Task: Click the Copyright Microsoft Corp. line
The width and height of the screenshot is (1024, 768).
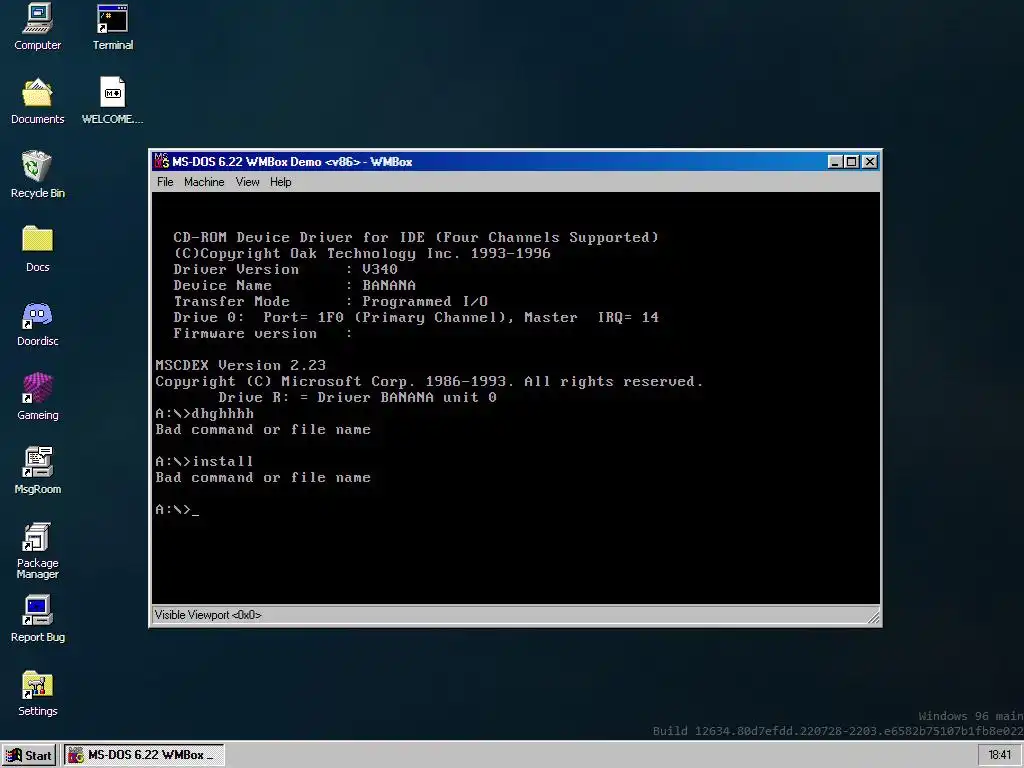Action: tap(429, 382)
